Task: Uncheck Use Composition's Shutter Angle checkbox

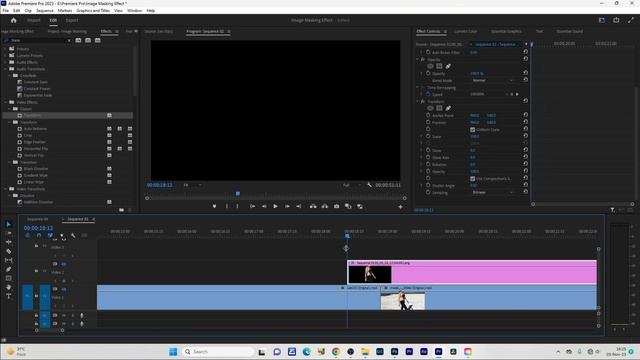Action: pos(473,179)
